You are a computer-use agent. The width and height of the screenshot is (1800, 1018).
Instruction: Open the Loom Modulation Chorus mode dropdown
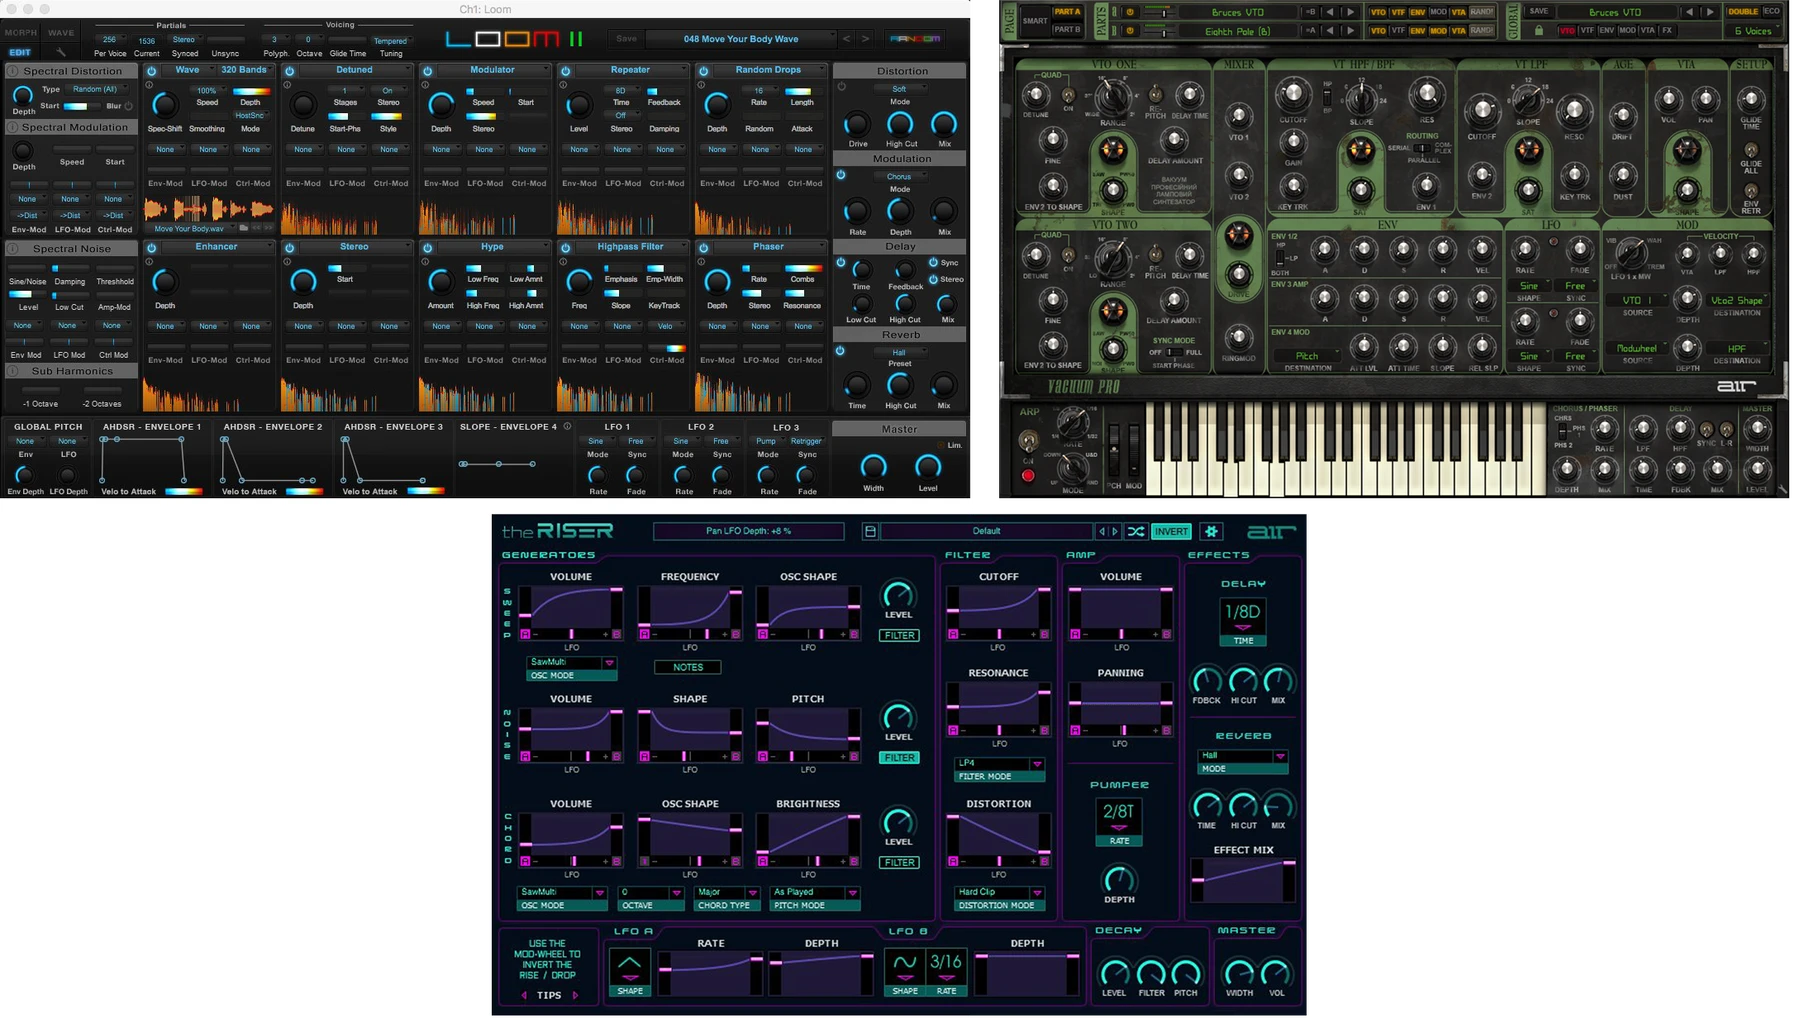coord(900,176)
